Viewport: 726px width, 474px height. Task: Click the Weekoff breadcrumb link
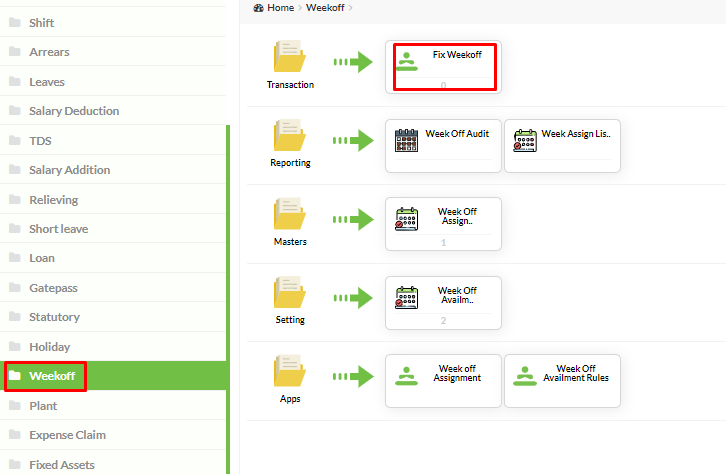coord(325,8)
